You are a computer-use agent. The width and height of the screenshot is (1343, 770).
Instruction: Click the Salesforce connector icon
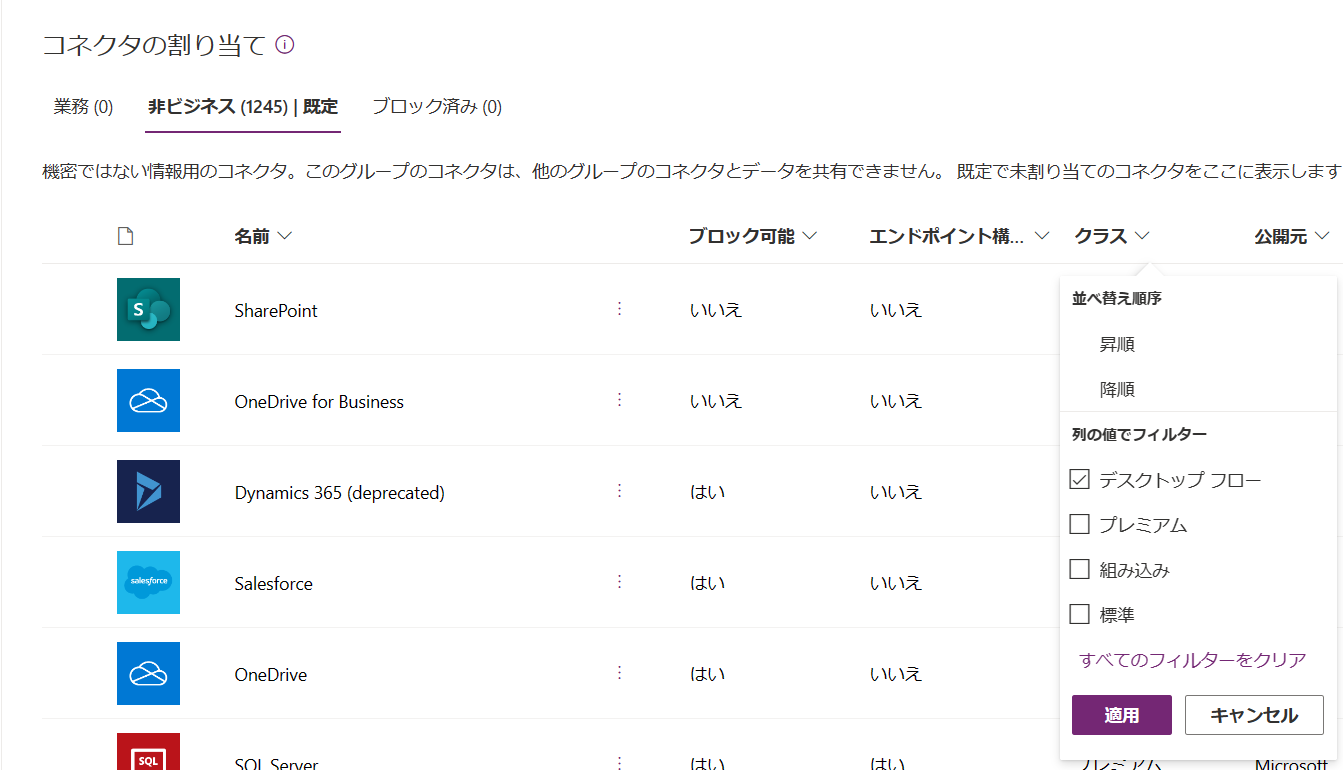148,582
